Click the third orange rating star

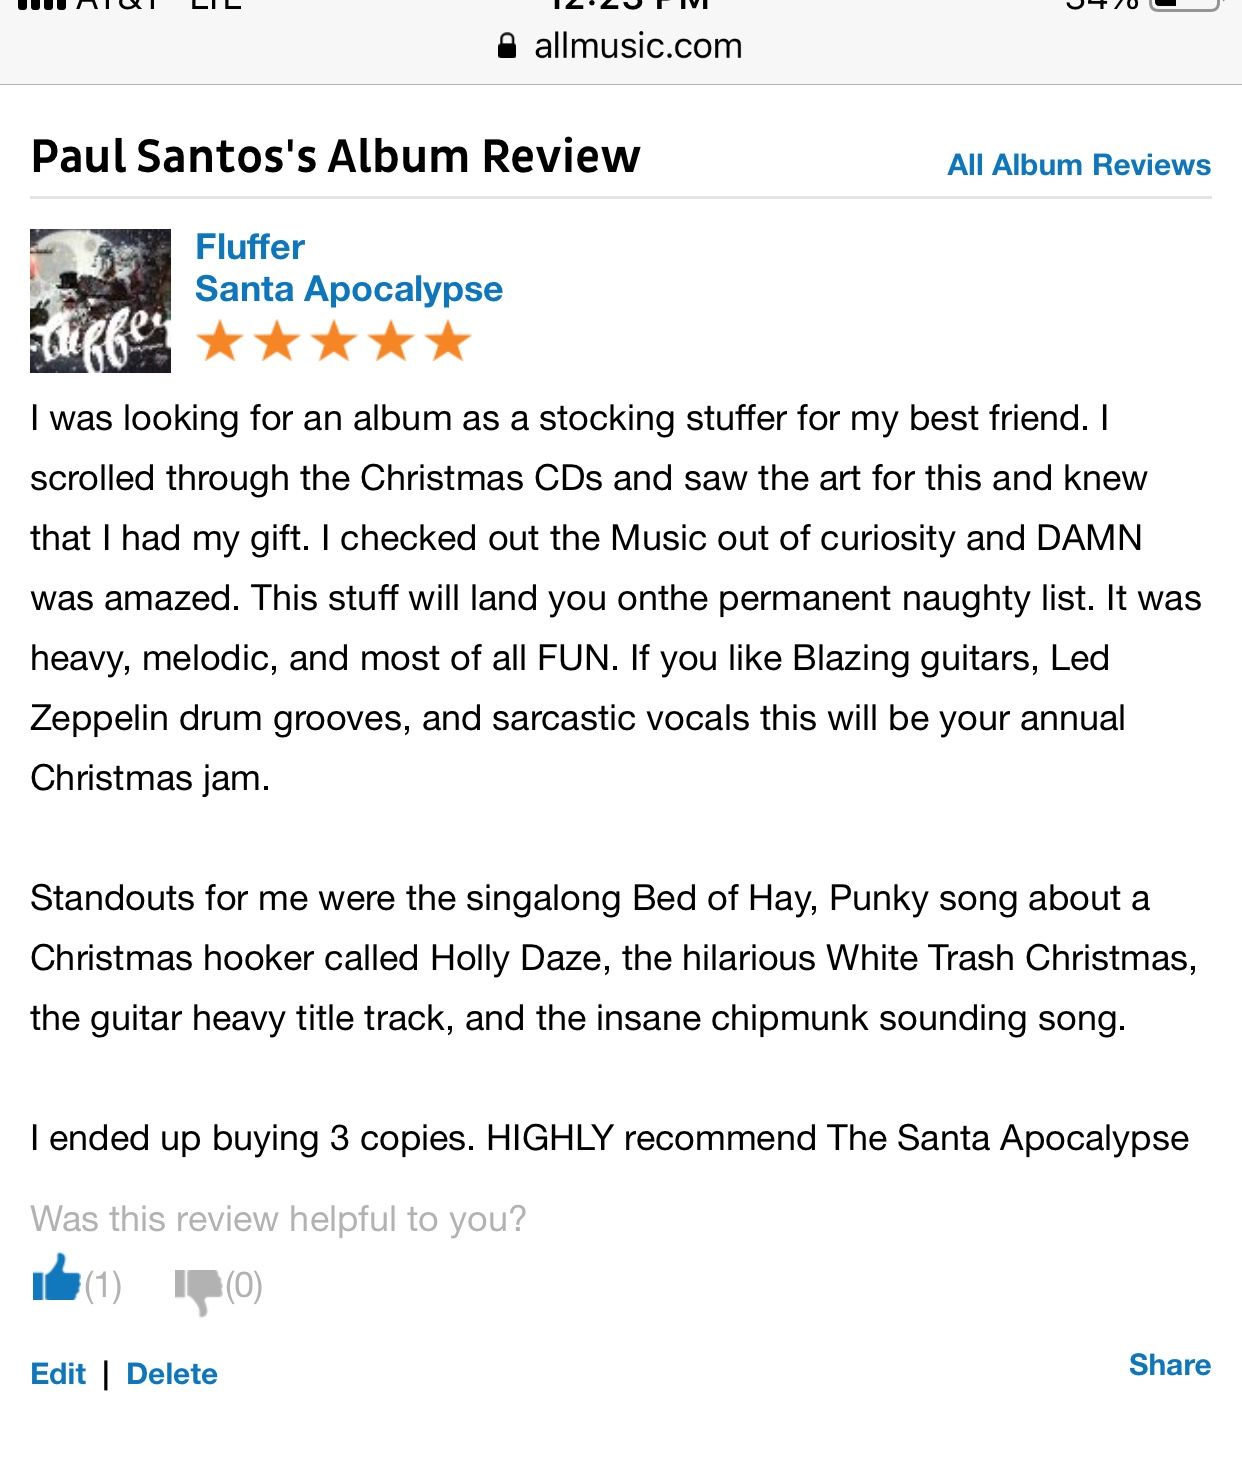click(x=334, y=341)
